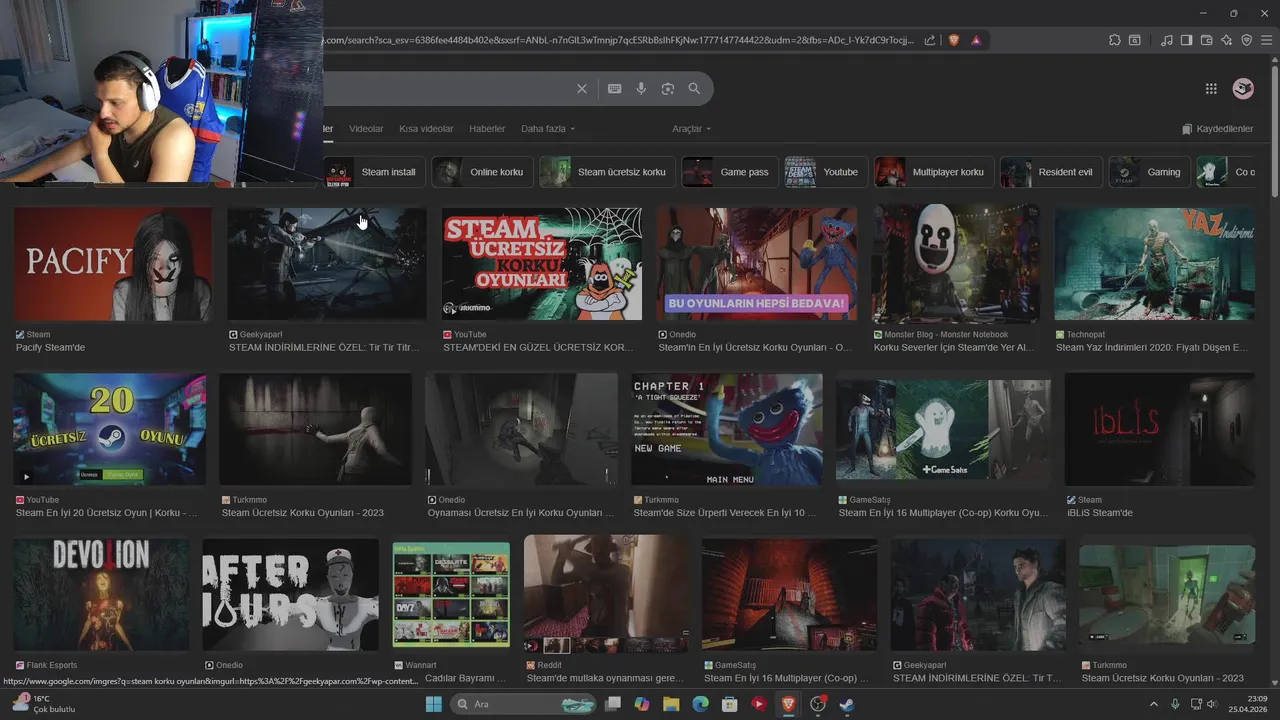Select the 'Resident evil' filter chip
The height and width of the screenshot is (720, 1280).
click(x=1052, y=172)
